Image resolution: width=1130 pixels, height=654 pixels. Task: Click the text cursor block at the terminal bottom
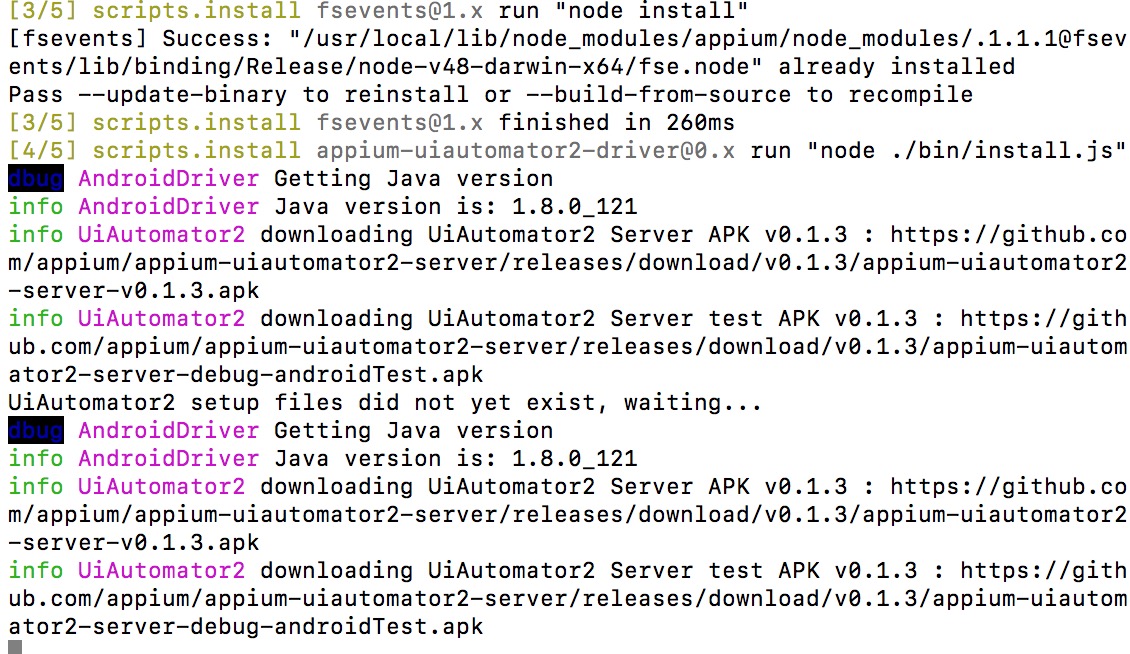15,647
